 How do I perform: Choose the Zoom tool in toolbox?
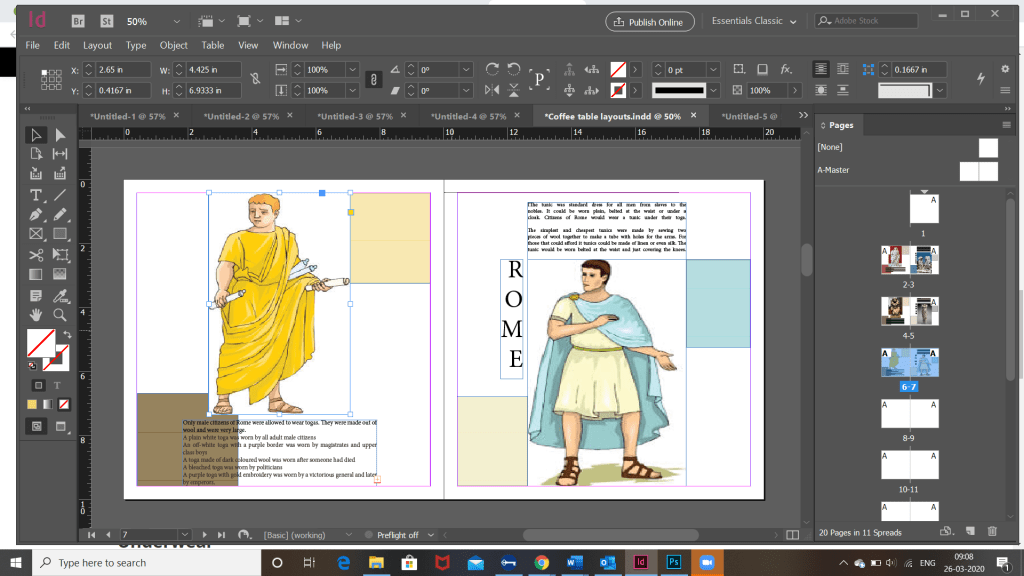click(x=60, y=315)
